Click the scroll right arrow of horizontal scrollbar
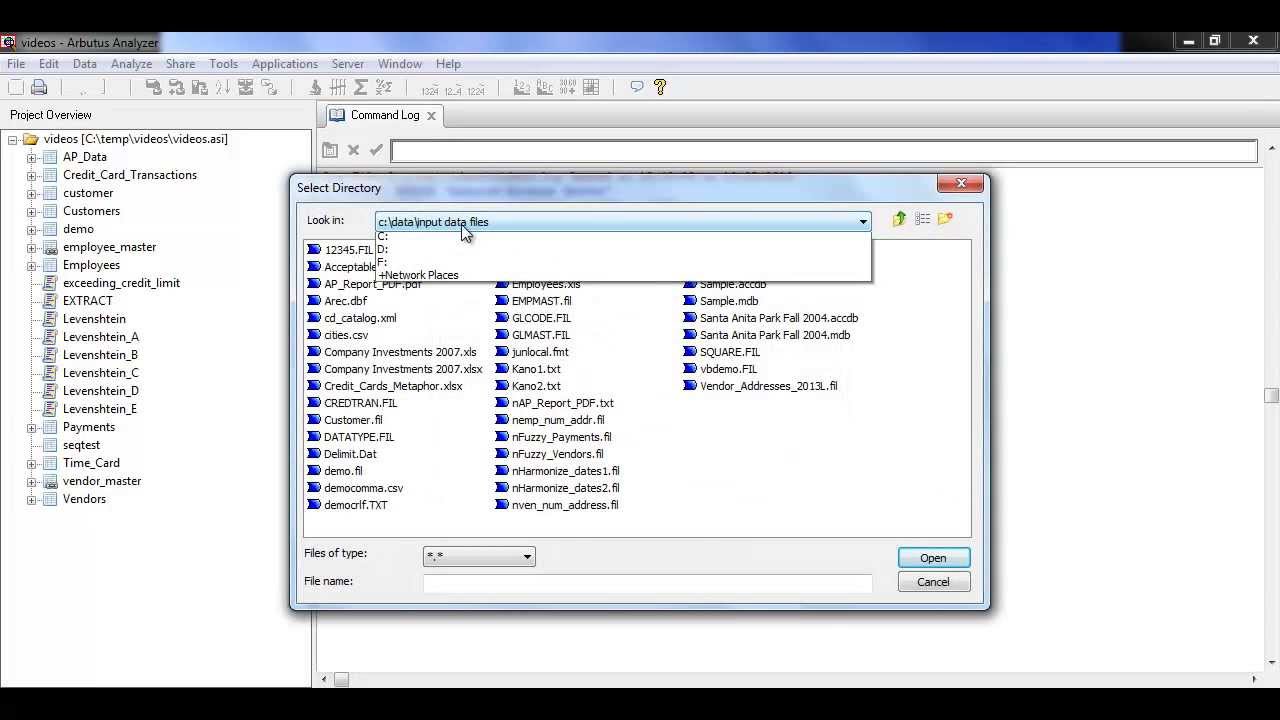Image resolution: width=1280 pixels, height=720 pixels. pyautogui.click(x=1254, y=680)
